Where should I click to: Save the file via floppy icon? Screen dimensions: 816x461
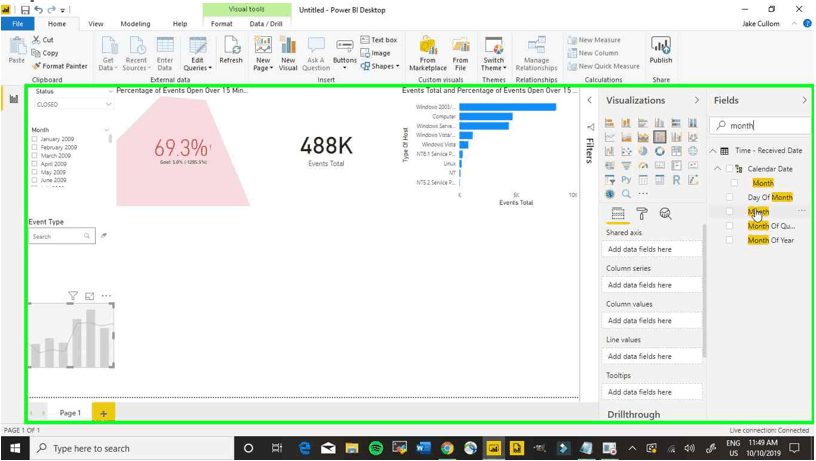[x=25, y=9]
